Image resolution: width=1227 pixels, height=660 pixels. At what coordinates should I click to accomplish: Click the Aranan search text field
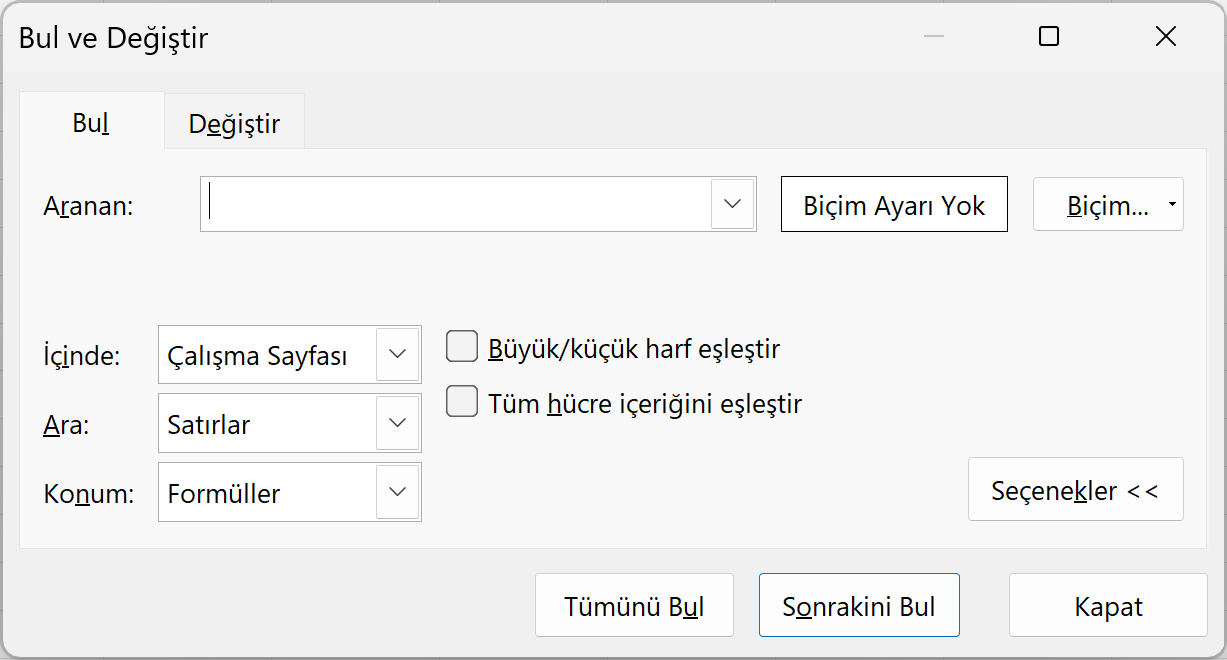pyautogui.click(x=455, y=204)
